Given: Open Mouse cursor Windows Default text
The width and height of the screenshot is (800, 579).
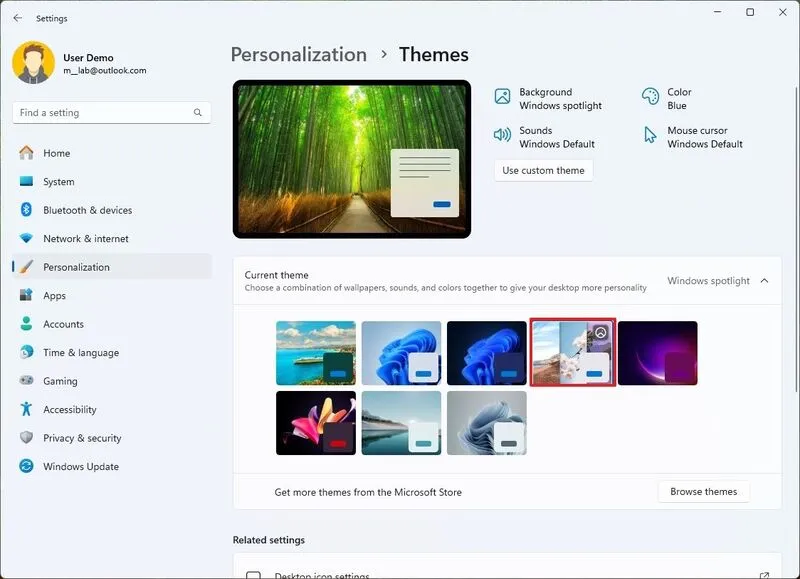Looking at the screenshot, I should (x=705, y=137).
